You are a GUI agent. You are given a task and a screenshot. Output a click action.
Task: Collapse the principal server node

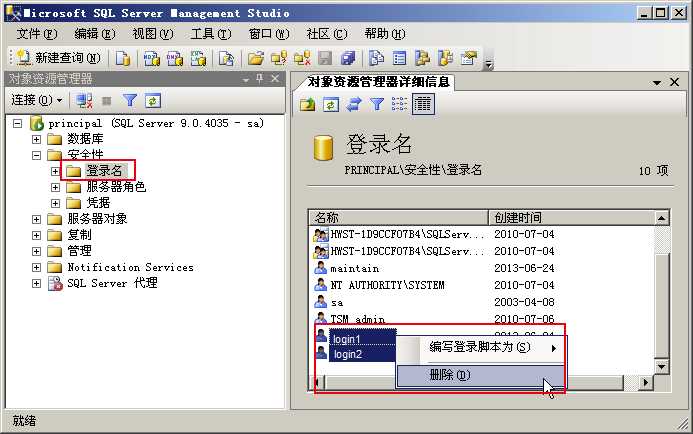coord(18,123)
